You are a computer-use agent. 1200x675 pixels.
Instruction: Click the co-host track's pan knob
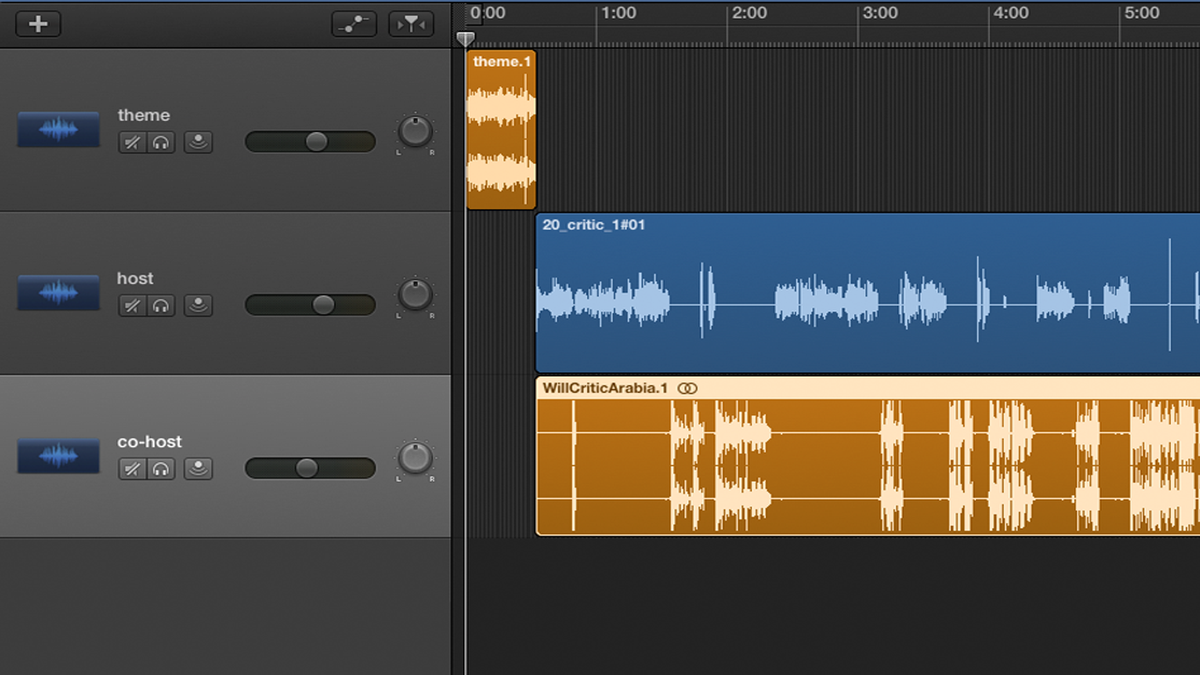(x=414, y=460)
